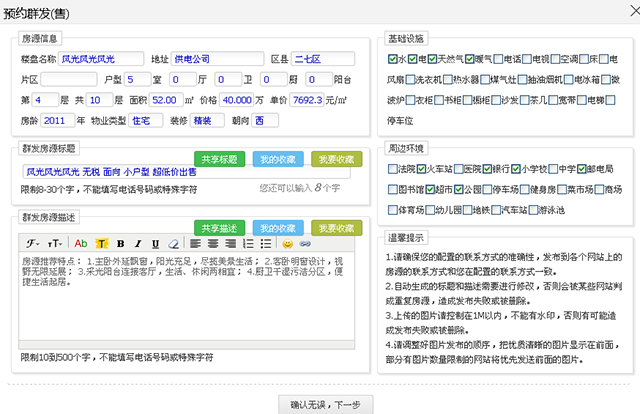Align description text to the right
This screenshot has width=640, height=414.
(x=231, y=244)
